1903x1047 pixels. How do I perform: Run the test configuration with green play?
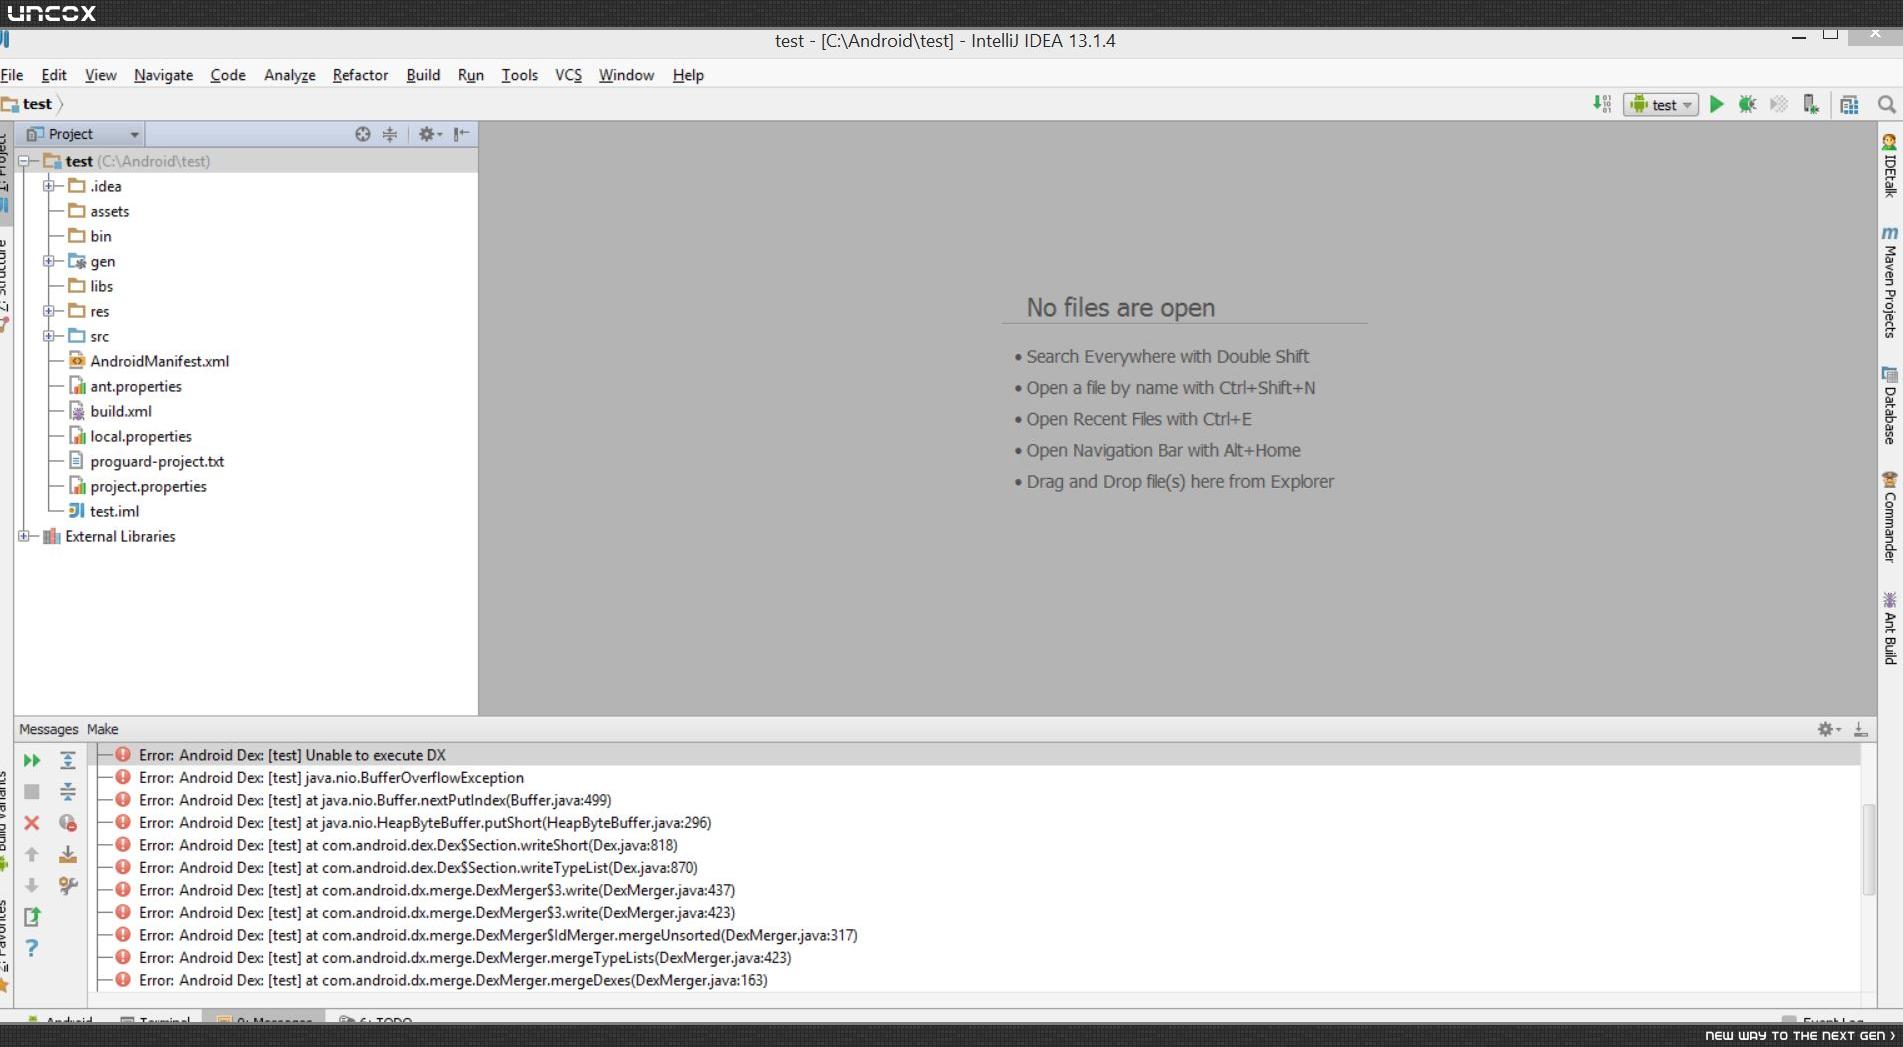click(1717, 104)
